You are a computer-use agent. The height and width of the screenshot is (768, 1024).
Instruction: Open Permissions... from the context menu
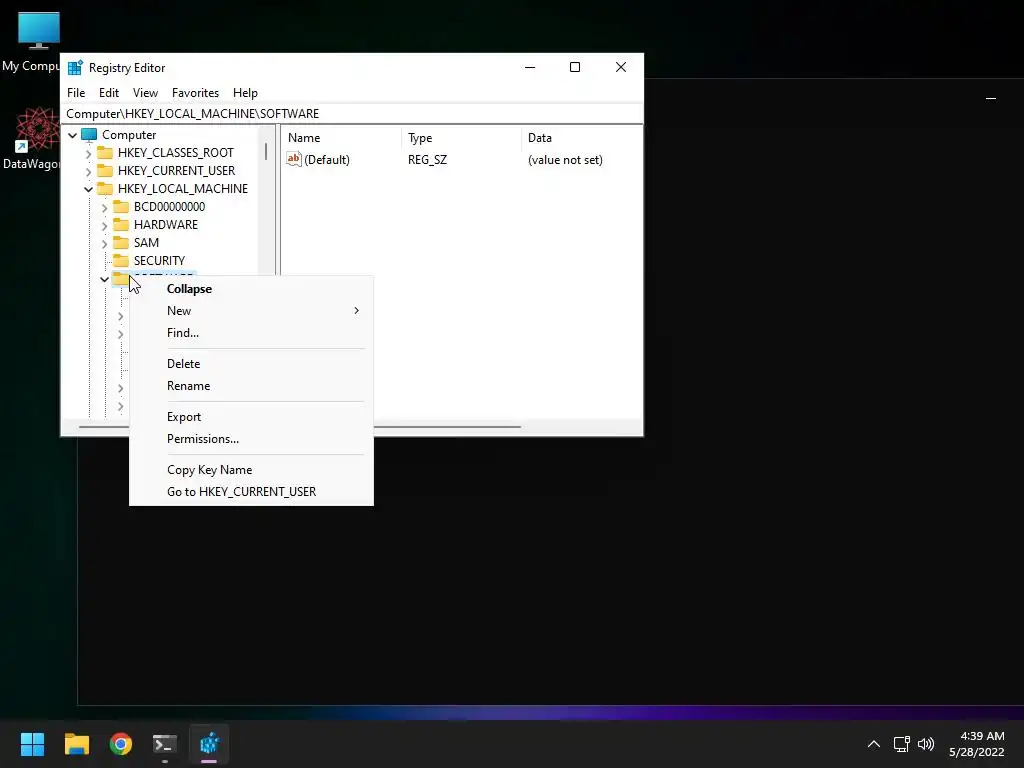(x=251, y=439)
